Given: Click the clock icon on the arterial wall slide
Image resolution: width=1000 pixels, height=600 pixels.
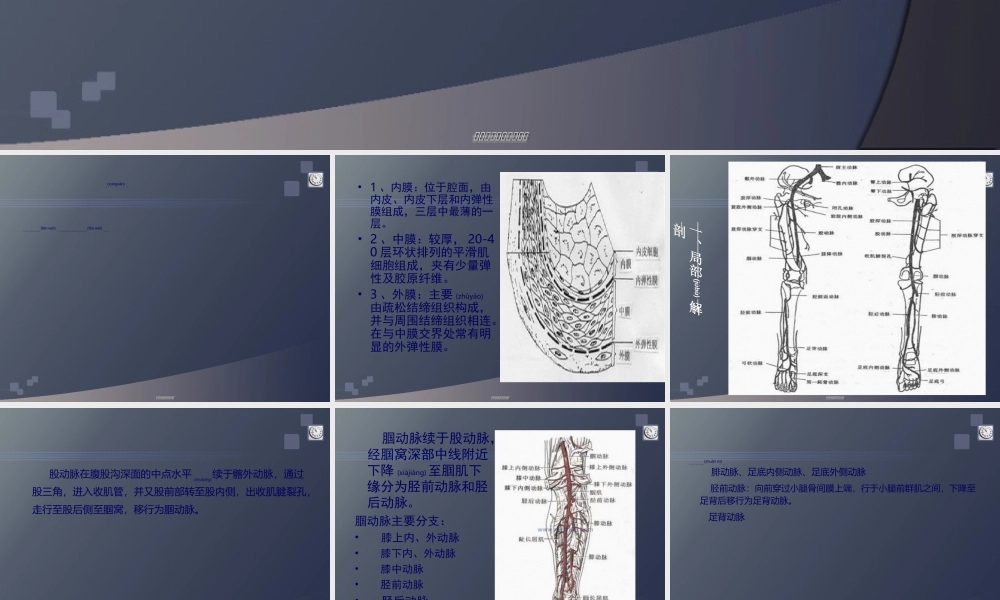Looking at the screenshot, I should pyautogui.click(x=650, y=172).
